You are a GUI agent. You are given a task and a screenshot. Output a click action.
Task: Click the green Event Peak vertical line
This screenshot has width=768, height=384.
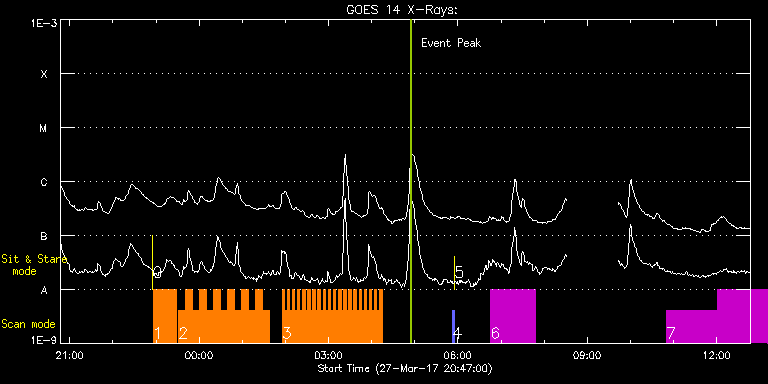pyautogui.click(x=411, y=181)
